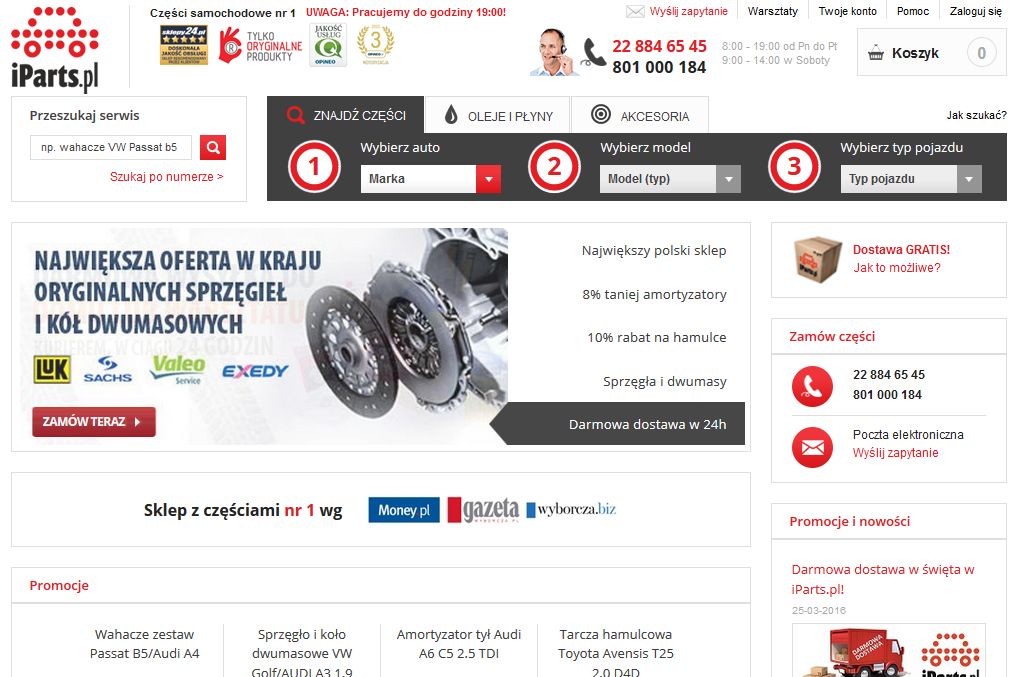The image size is (1016, 677).
Task: Click the sklepy24.pl rating badge
Action: click(x=184, y=45)
